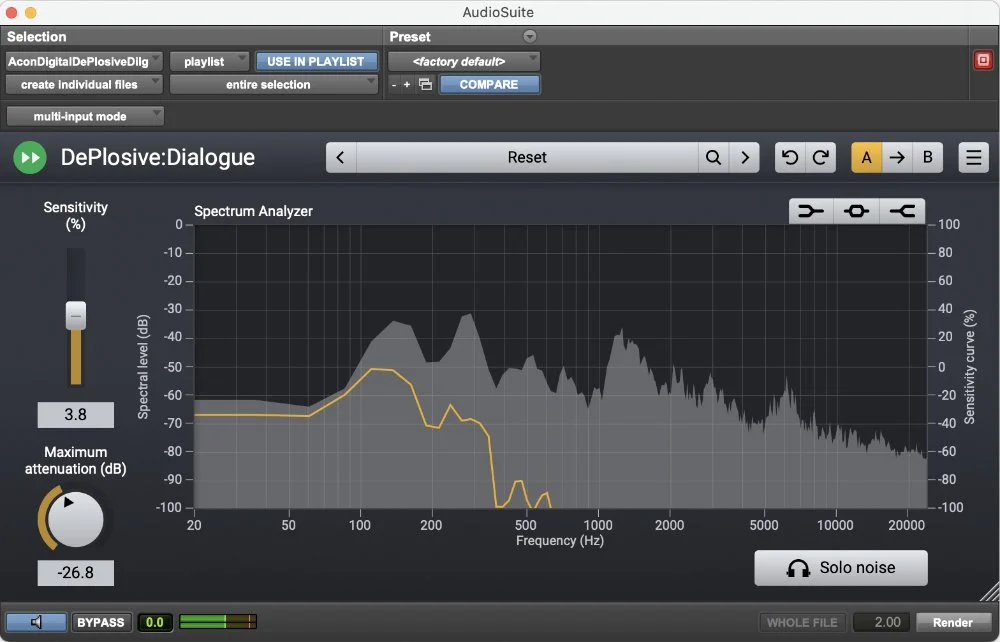Toggle WHOLE FILE processing
This screenshot has height=642, width=1000.
[802, 622]
